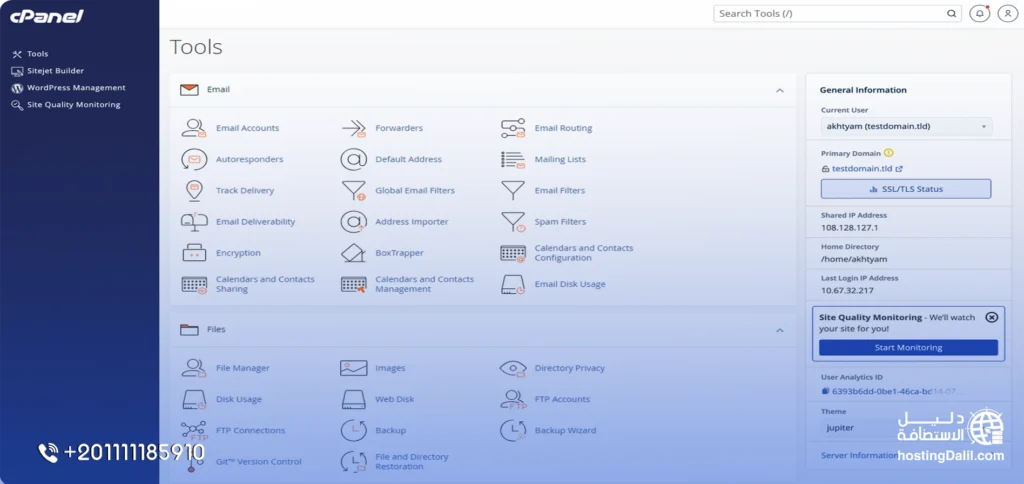
Task: Click the Forwarders arrow icon
Action: (353, 128)
